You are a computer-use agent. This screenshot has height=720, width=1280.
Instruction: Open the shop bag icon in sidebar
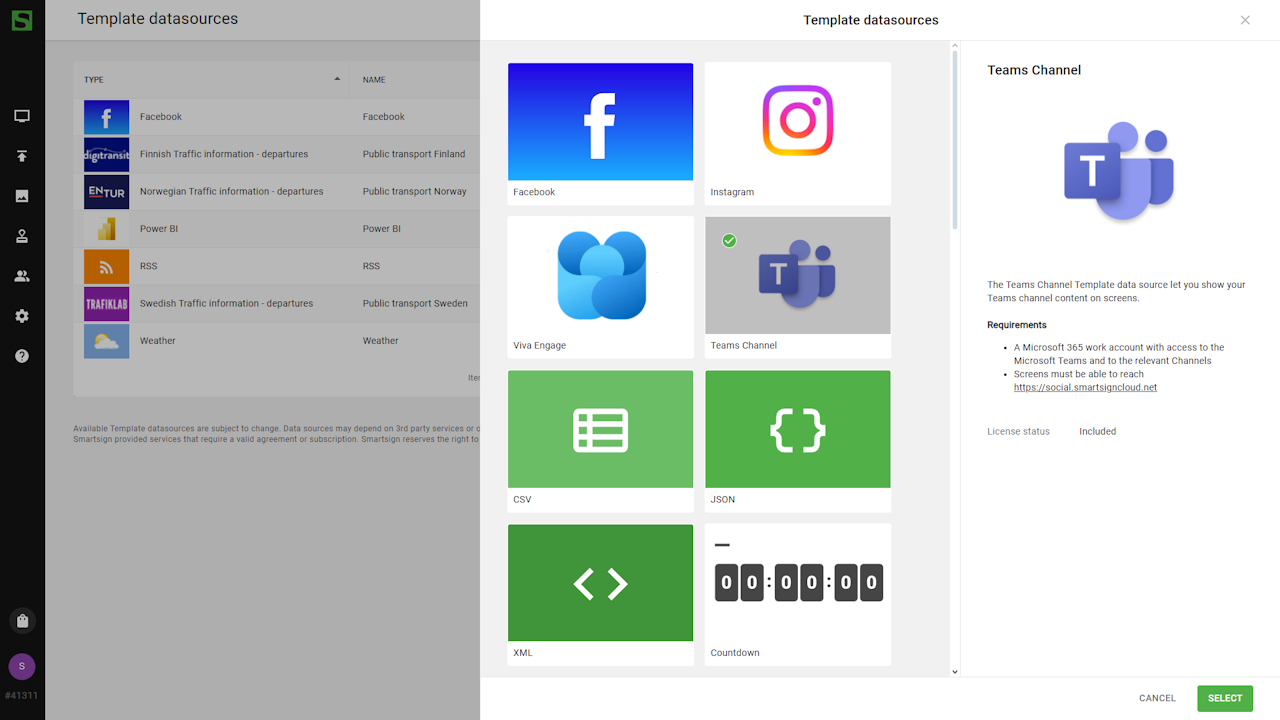click(x=22, y=621)
